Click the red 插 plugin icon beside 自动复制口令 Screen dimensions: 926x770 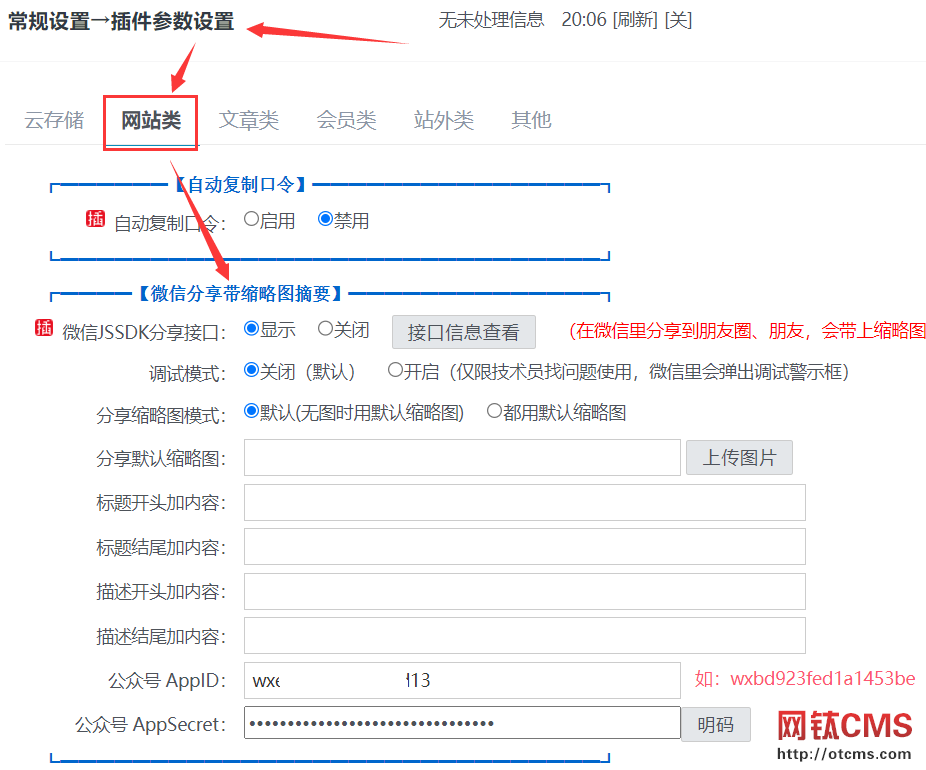pos(96,219)
